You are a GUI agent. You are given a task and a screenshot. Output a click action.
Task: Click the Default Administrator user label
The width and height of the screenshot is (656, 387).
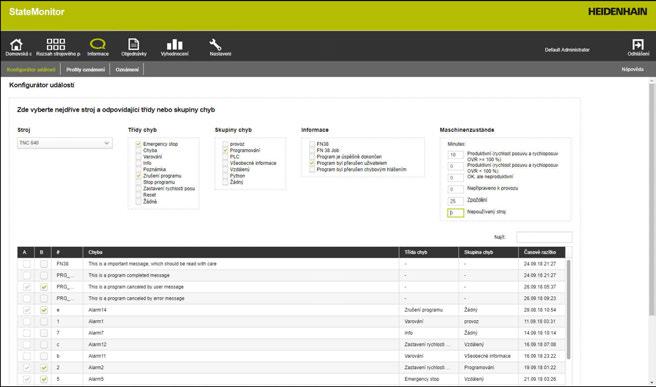point(567,50)
